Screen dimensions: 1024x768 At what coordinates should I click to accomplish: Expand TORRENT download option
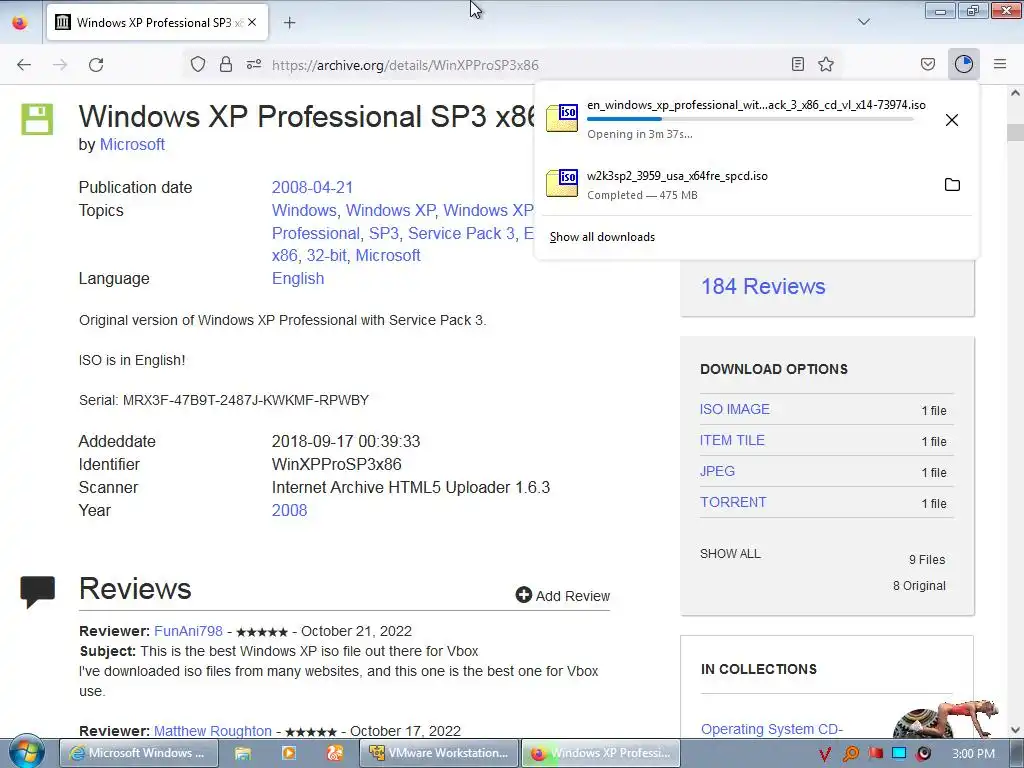click(733, 502)
